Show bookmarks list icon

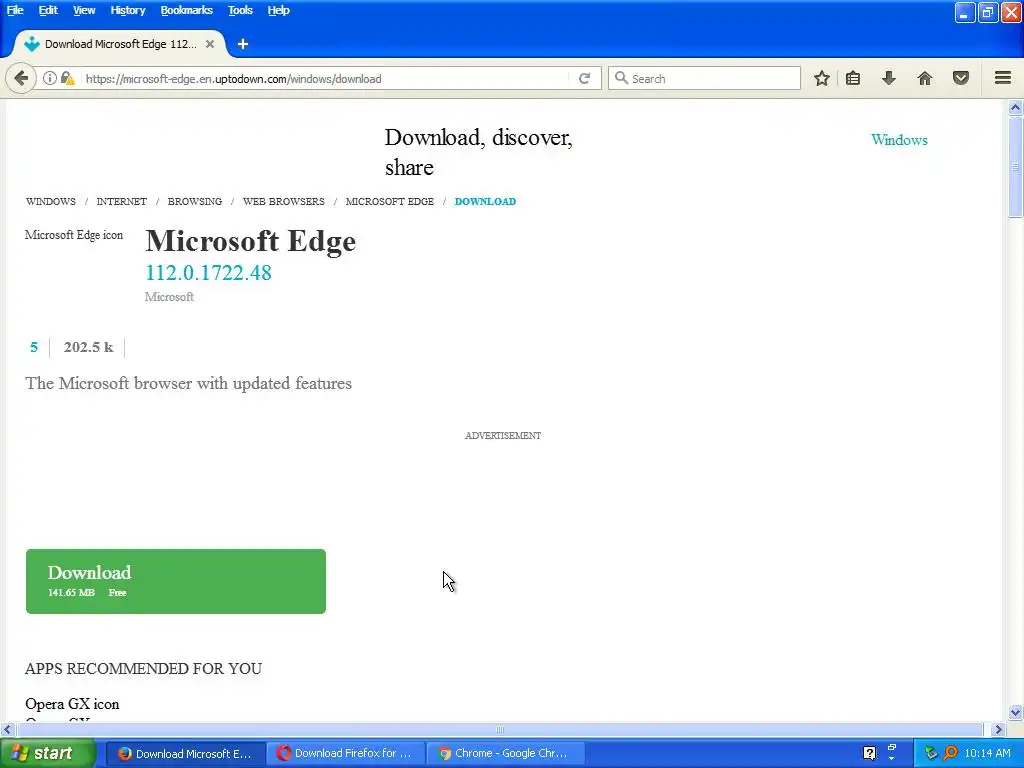click(x=853, y=78)
